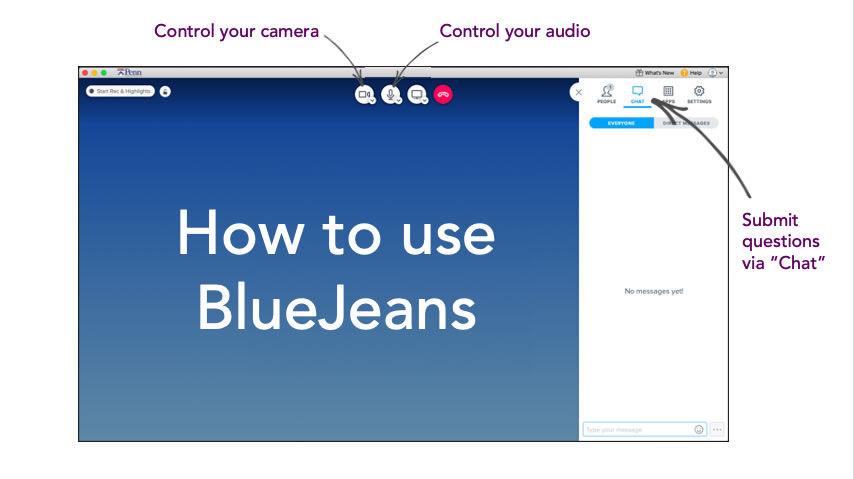
Task: Minimize window with yellow button
Action: pyautogui.click(x=94, y=72)
